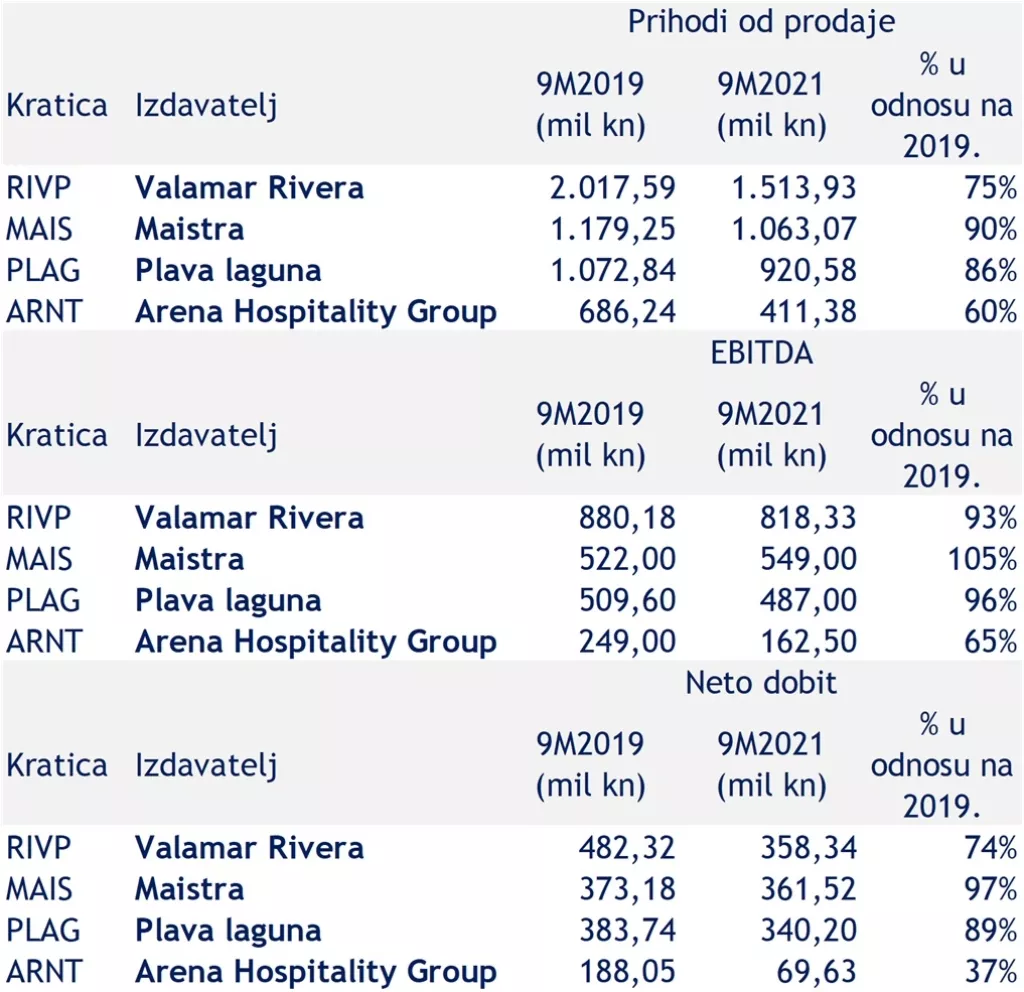This screenshot has width=1024, height=992.
Task: Click Arena Hospitality Group's net profit 69,63
Action: pos(815,971)
